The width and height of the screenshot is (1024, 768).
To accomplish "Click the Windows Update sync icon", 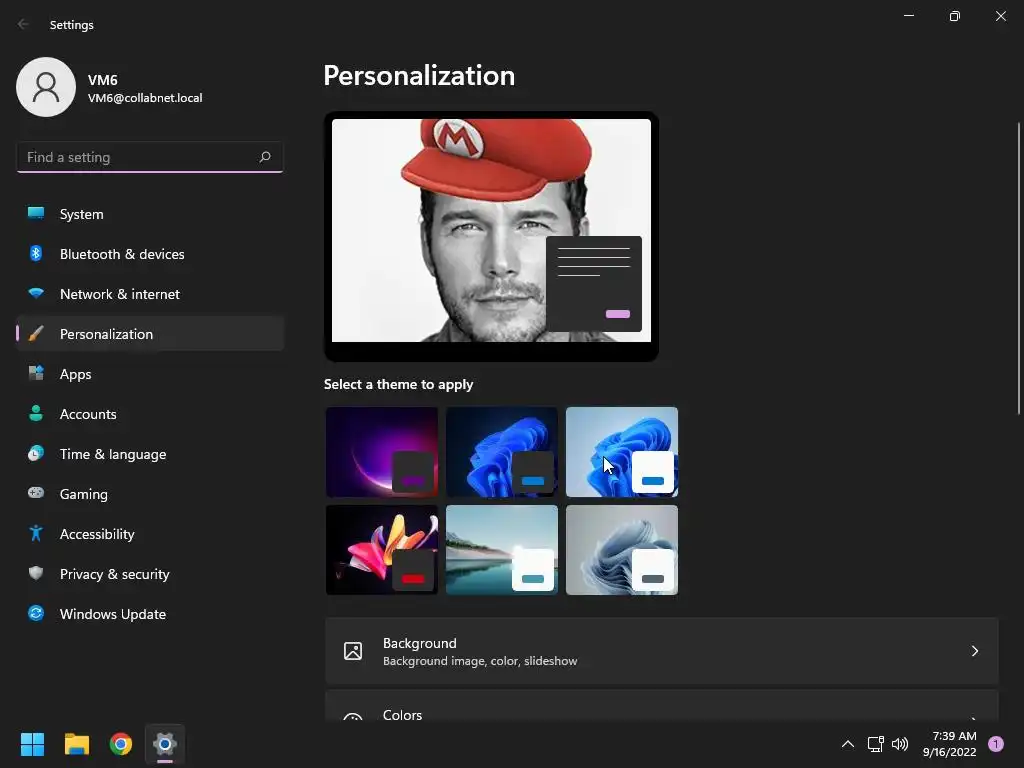I will [x=36, y=613].
